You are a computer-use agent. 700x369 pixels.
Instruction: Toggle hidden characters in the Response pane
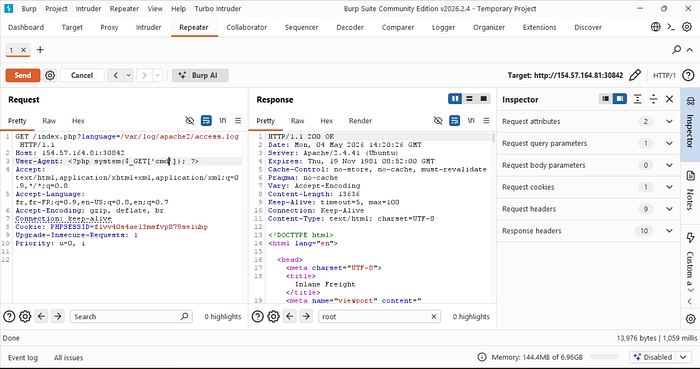coord(438,120)
